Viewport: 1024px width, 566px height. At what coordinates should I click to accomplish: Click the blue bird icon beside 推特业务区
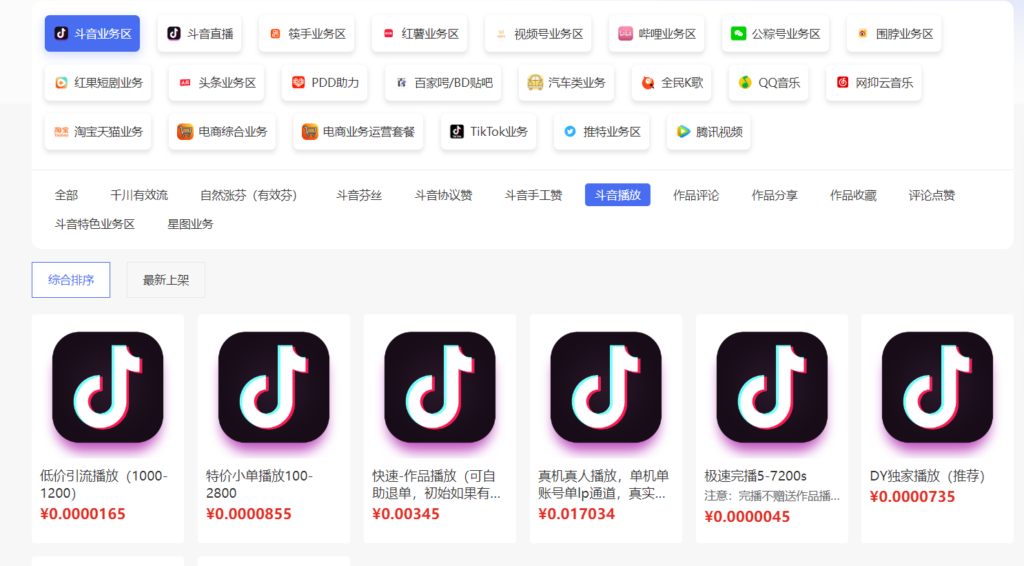pyautogui.click(x=570, y=131)
